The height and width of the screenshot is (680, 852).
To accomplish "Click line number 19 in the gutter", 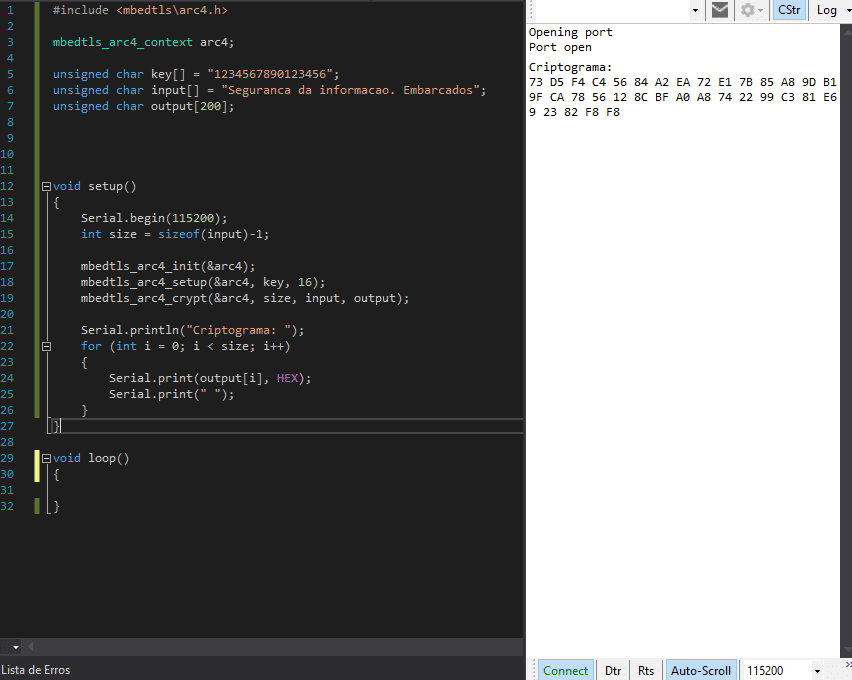I will tap(7, 298).
